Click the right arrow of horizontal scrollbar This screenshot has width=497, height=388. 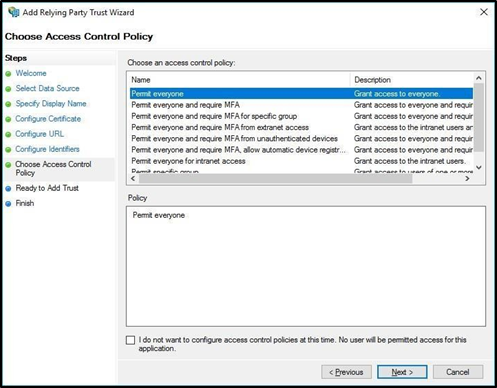[467, 179]
